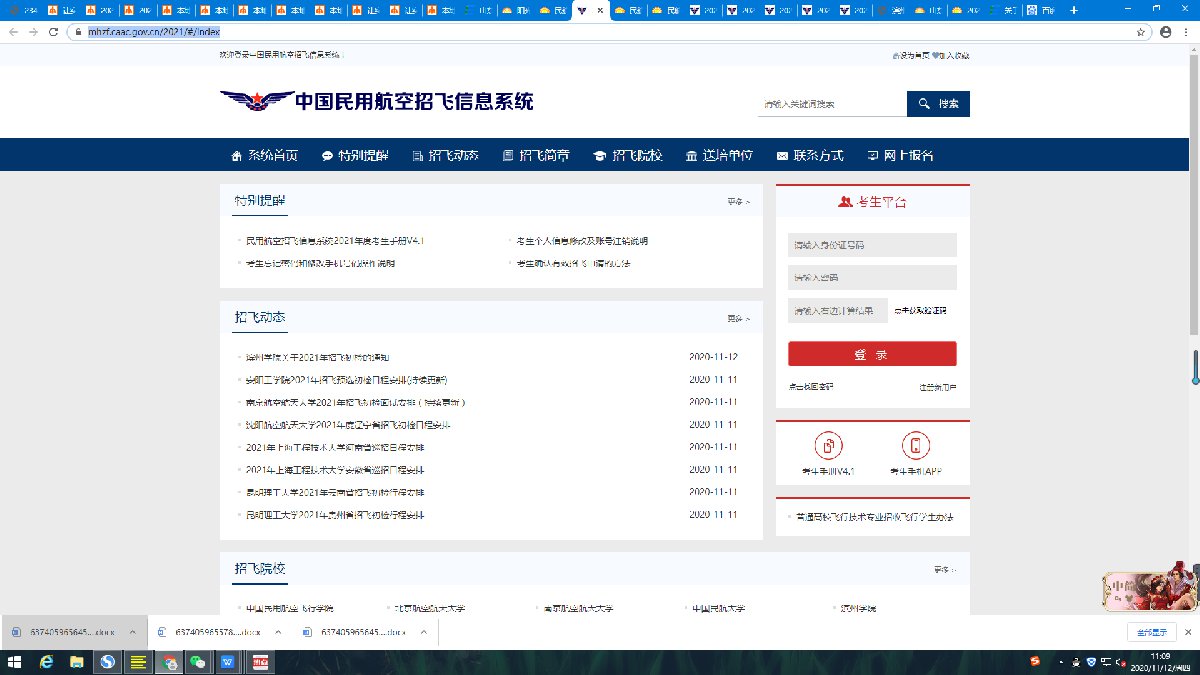Bookmark this page with the star icon
The width and height of the screenshot is (1200, 675).
(x=1141, y=32)
